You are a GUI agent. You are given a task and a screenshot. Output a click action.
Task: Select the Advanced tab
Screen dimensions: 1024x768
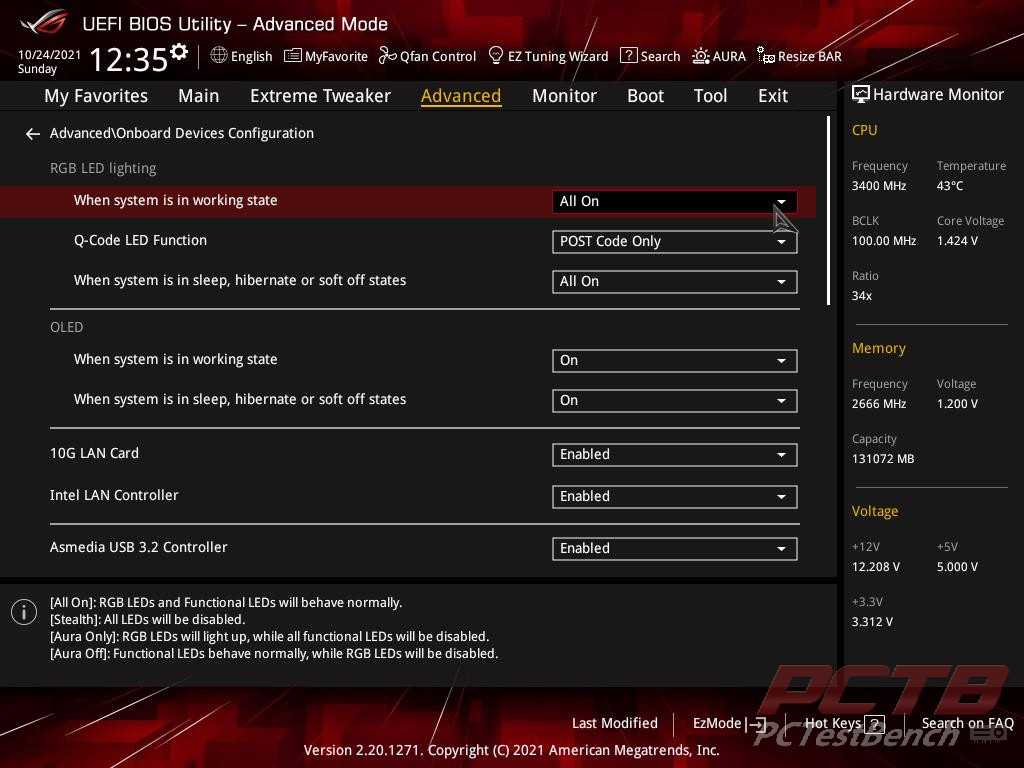(x=461, y=96)
